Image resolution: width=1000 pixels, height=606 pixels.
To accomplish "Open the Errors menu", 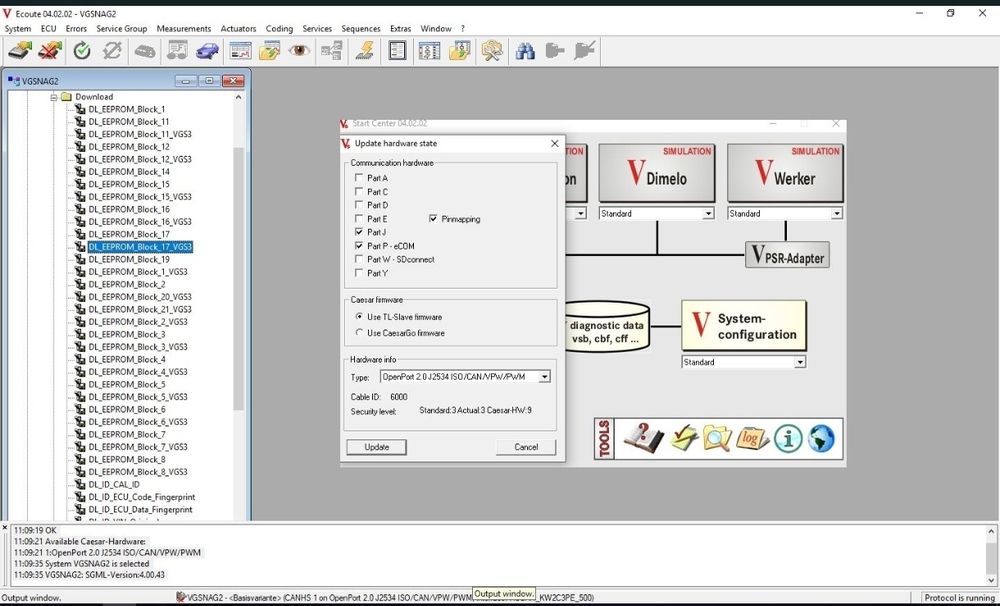I will coord(76,29).
